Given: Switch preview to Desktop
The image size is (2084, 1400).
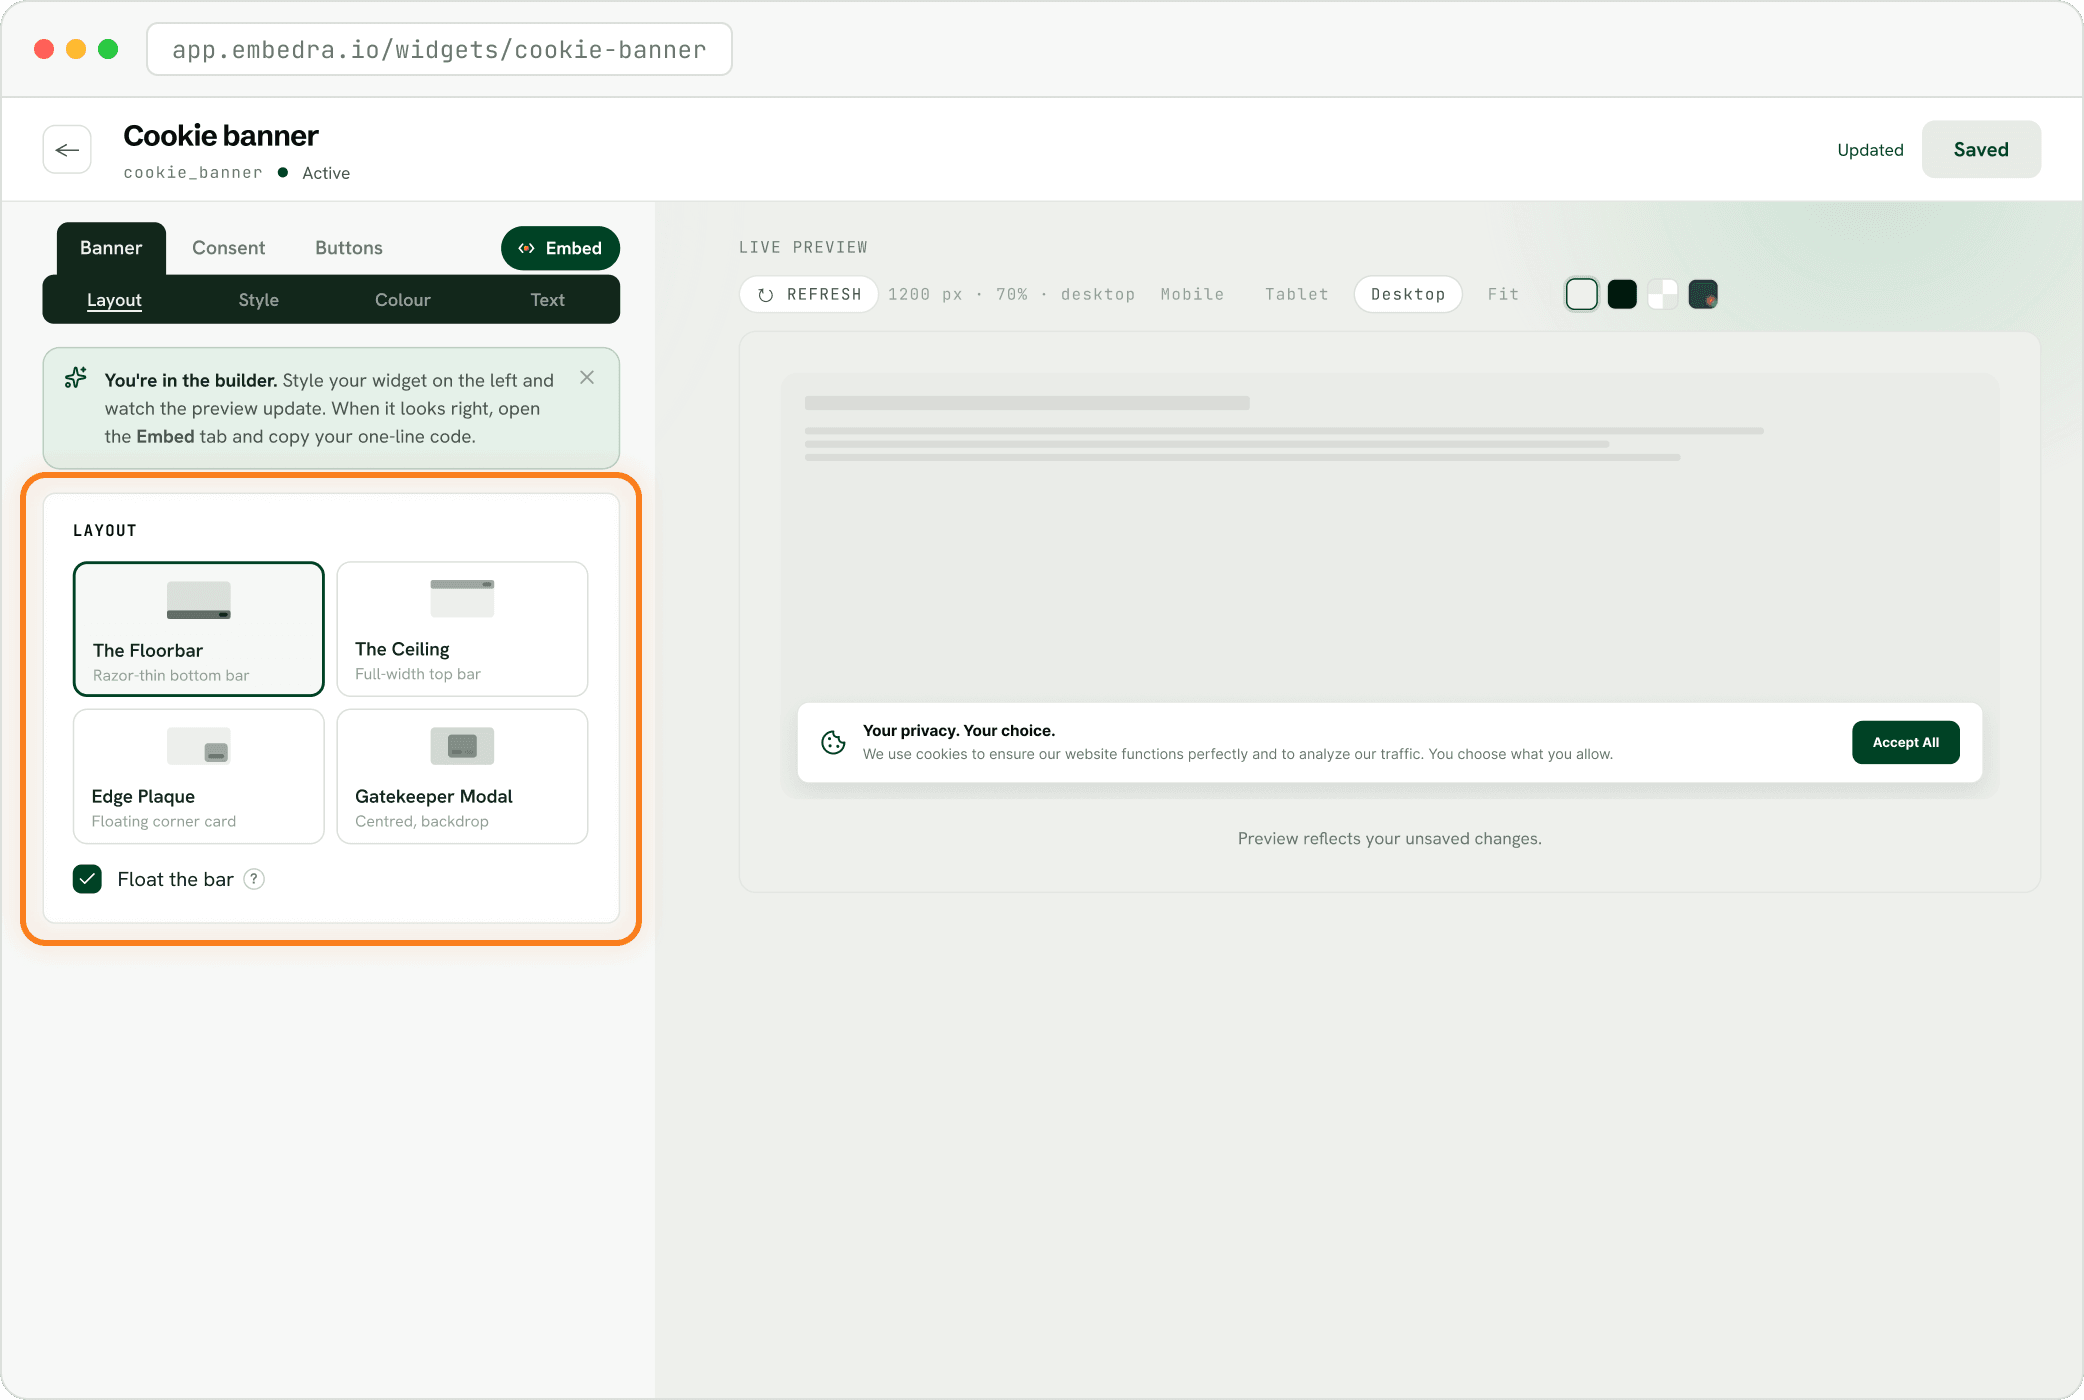Looking at the screenshot, I should pyautogui.click(x=1408, y=294).
